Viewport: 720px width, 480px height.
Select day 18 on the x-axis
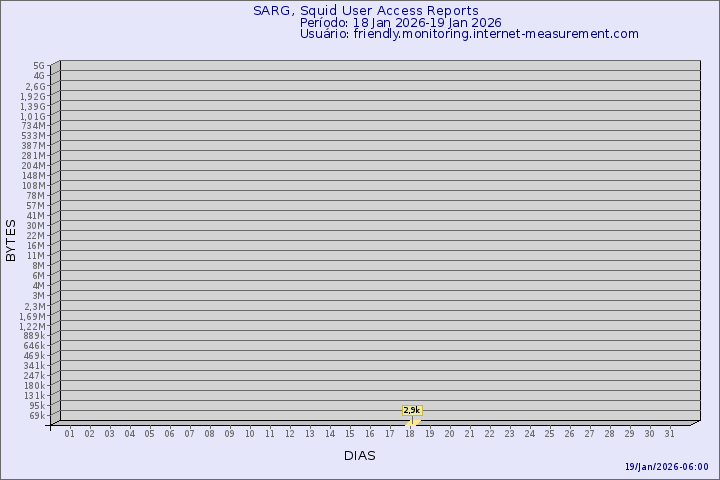(410, 433)
